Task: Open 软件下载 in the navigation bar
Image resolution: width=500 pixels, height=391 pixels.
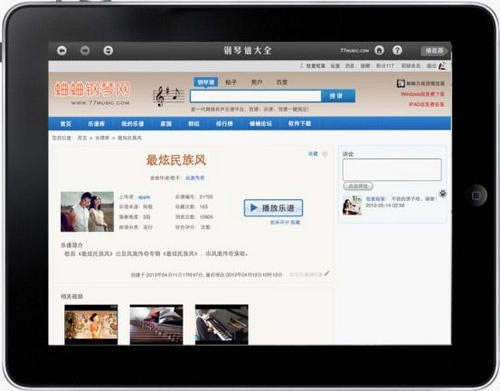Action: pos(300,124)
